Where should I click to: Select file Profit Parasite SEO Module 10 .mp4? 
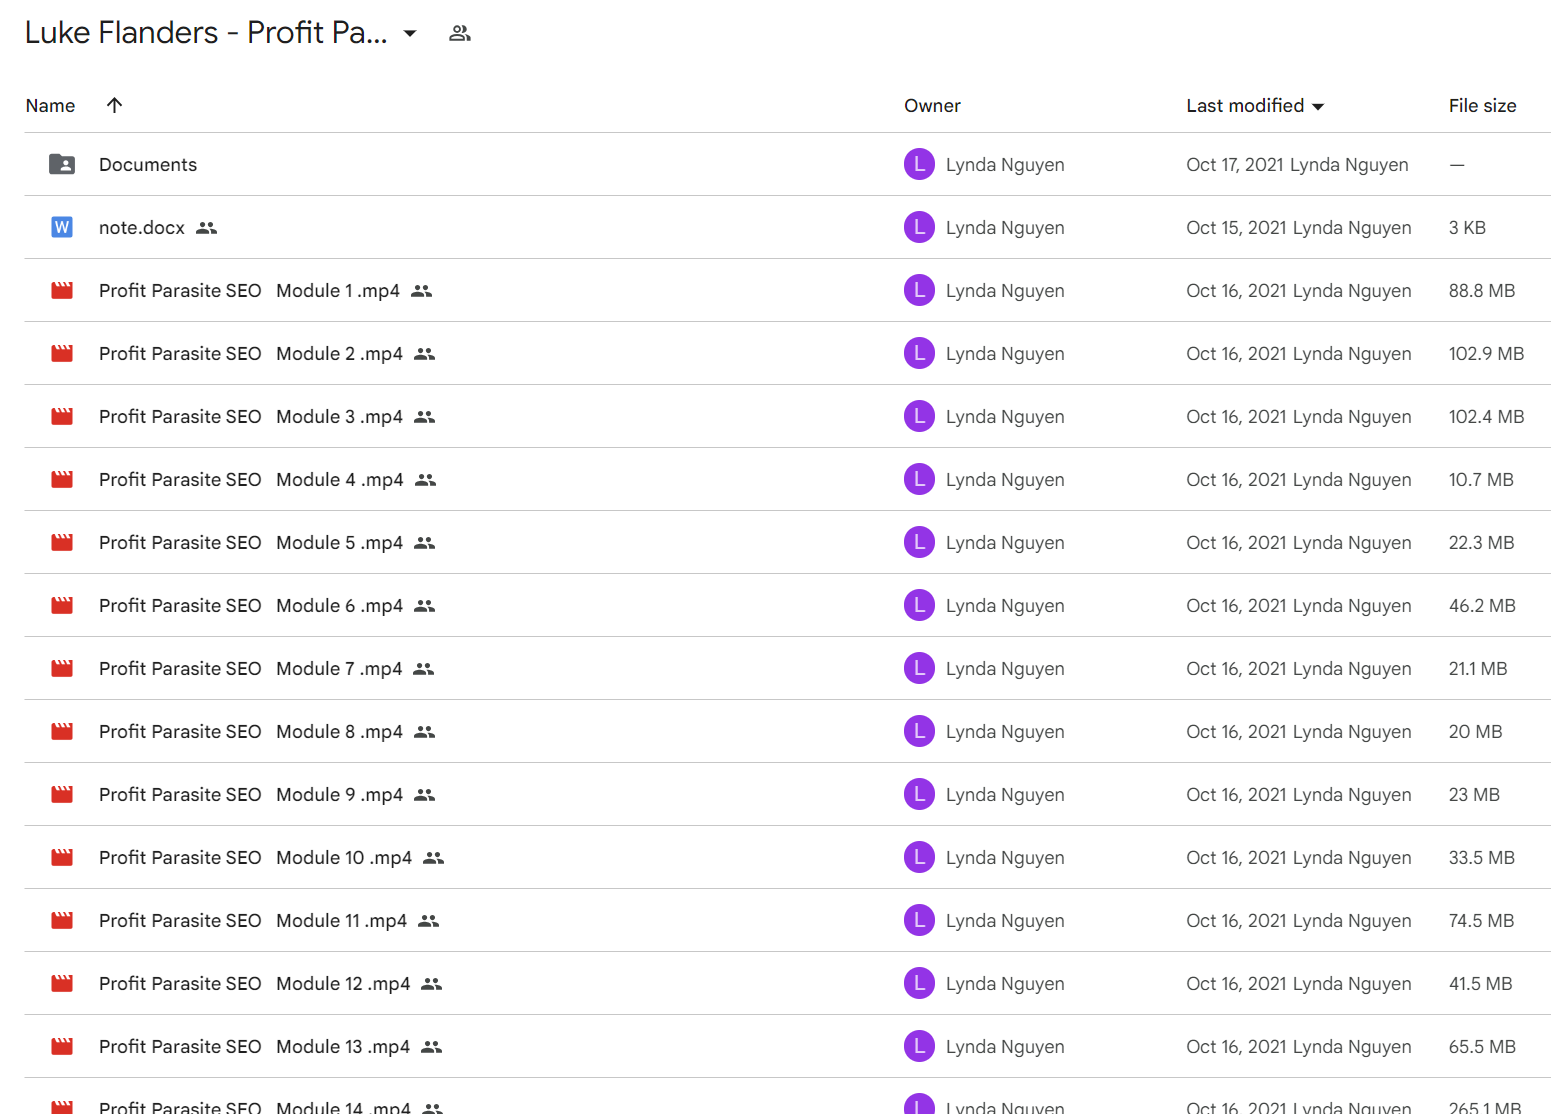(x=255, y=858)
